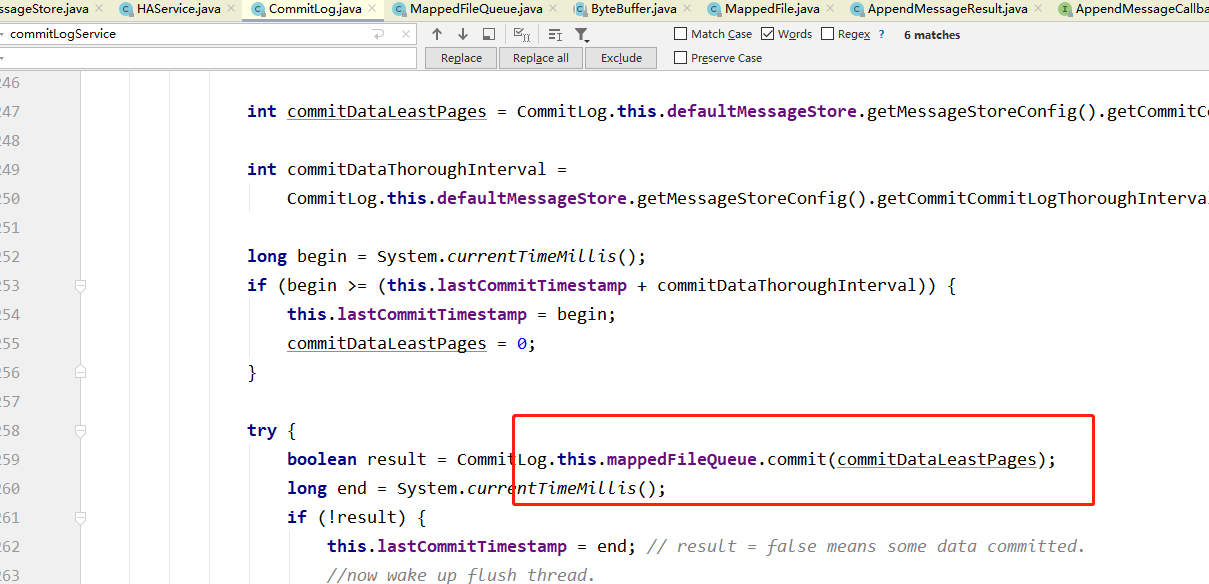
Task: Click mappedFileQueue in the commit call
Action: click(x=680, y=460)
